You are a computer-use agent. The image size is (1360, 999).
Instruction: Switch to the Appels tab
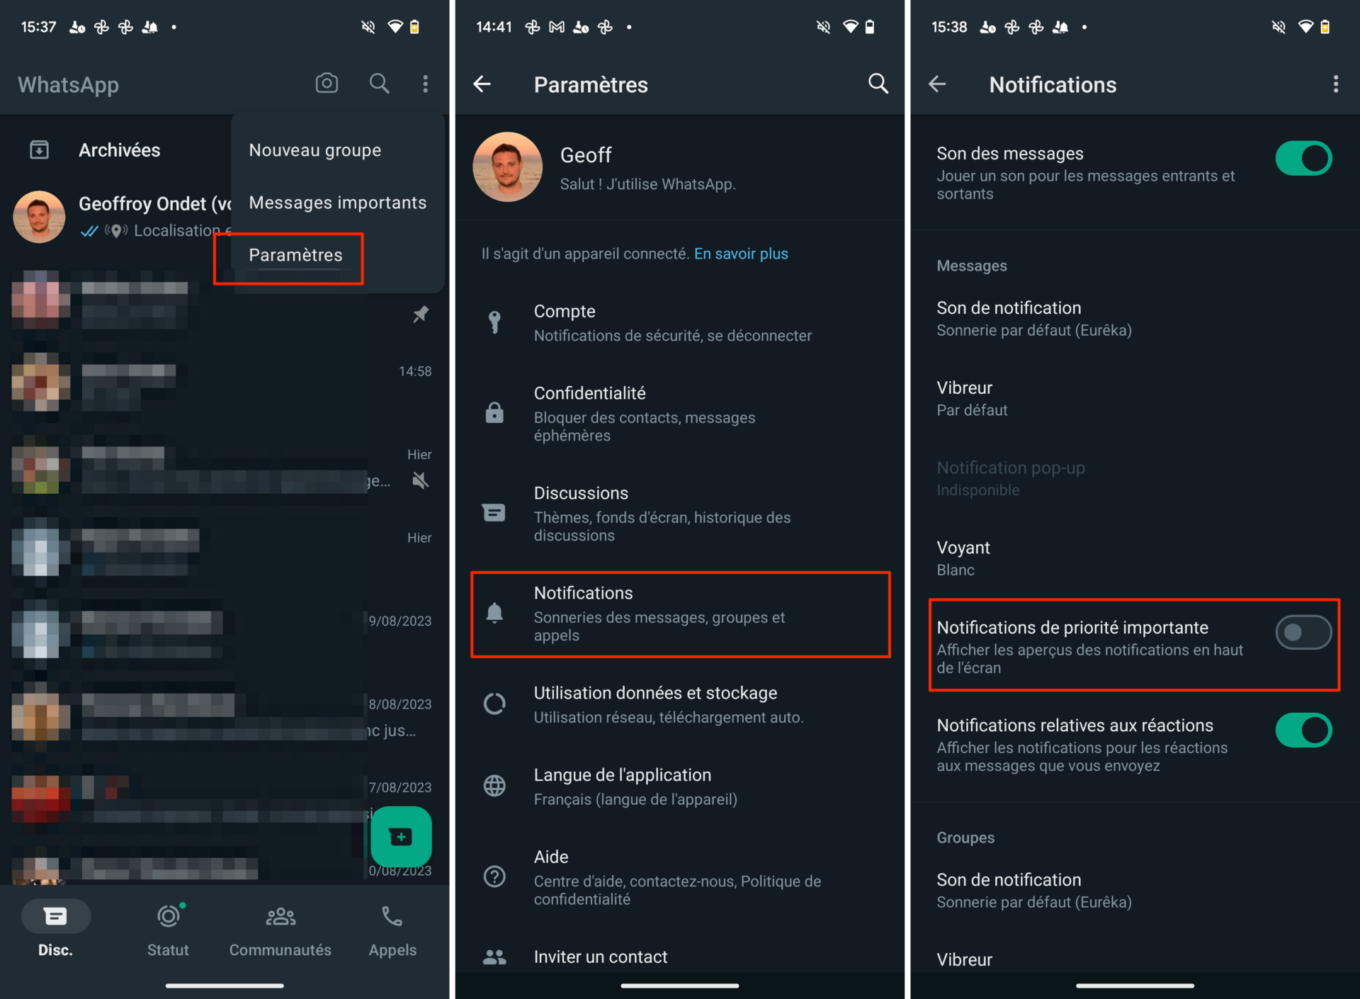(x=392, y=930)
